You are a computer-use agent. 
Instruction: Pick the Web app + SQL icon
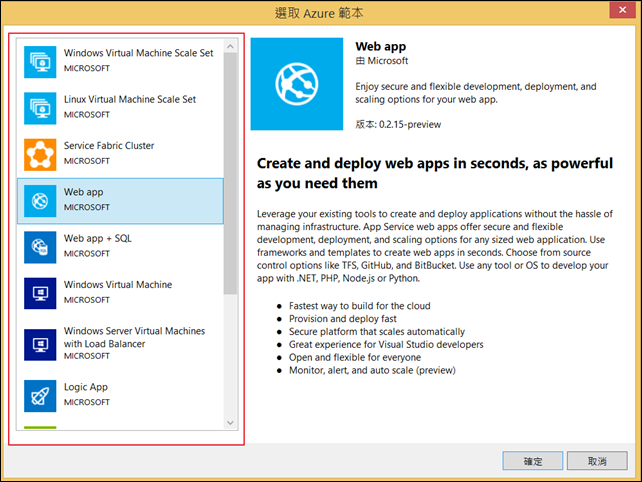40,246
